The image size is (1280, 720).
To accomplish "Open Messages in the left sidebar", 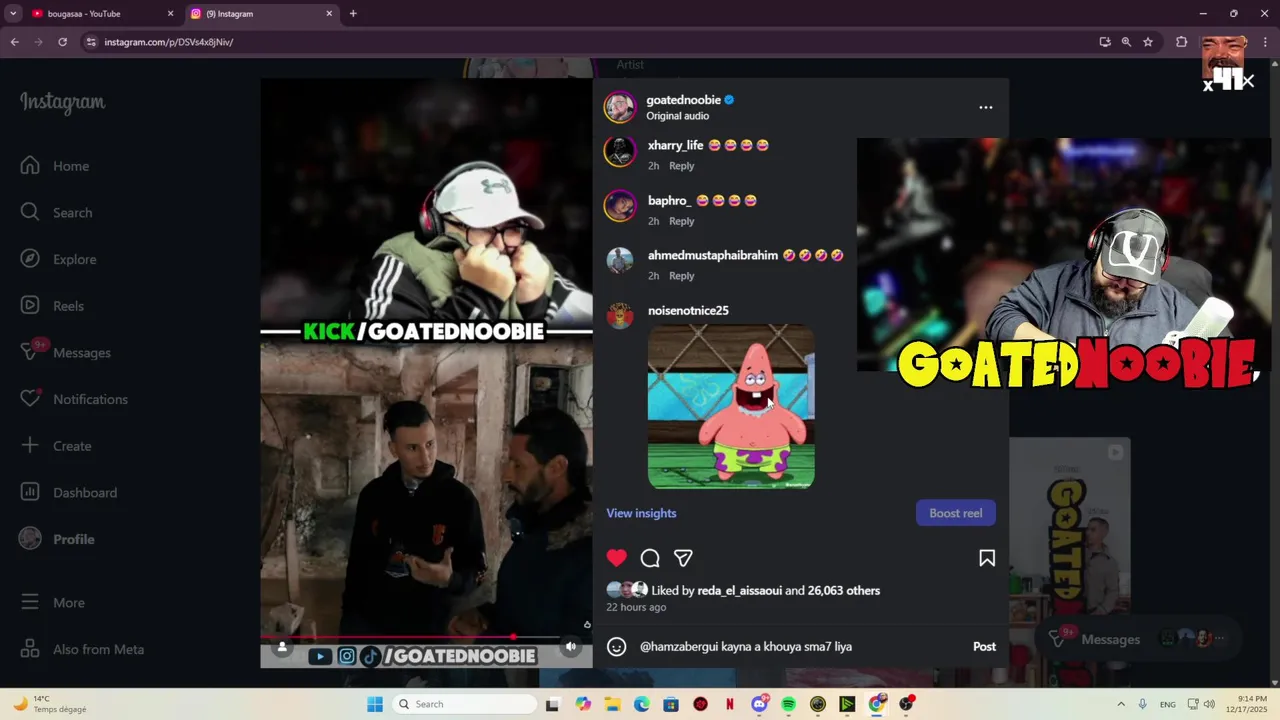I will (66, 352).
